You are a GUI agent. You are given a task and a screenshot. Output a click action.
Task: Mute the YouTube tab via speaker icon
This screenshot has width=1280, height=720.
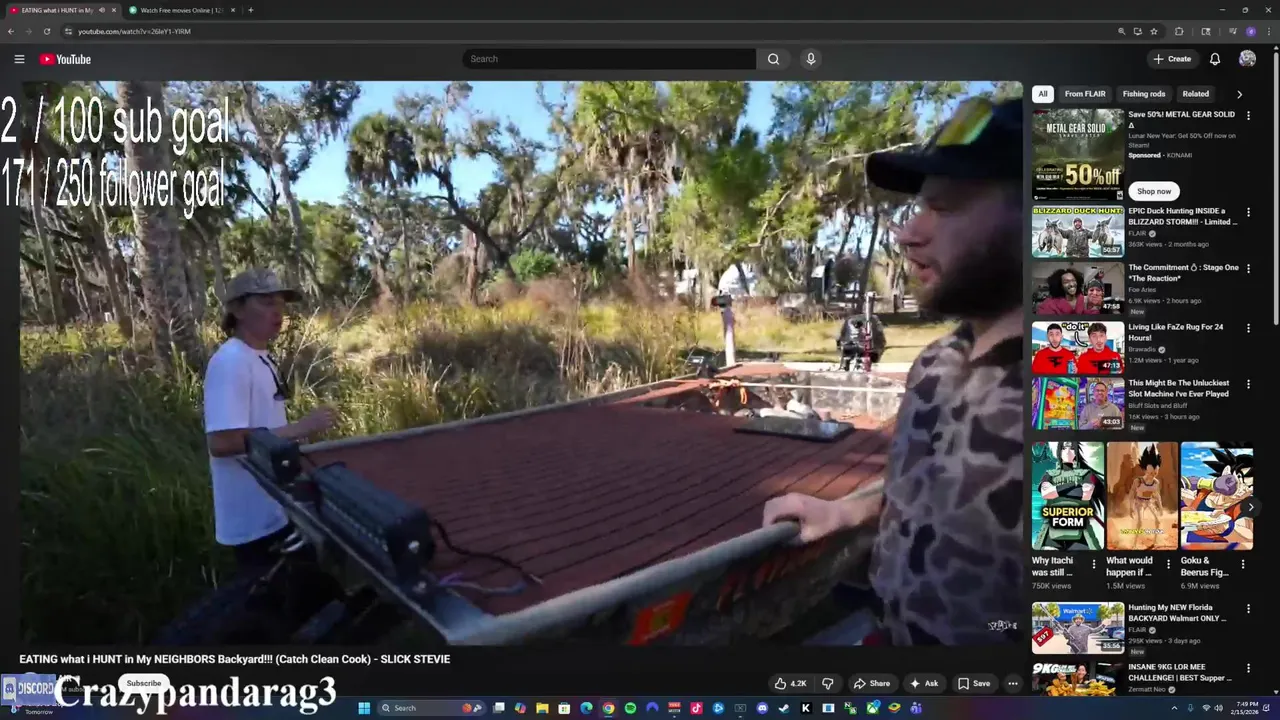pos(102,10)
